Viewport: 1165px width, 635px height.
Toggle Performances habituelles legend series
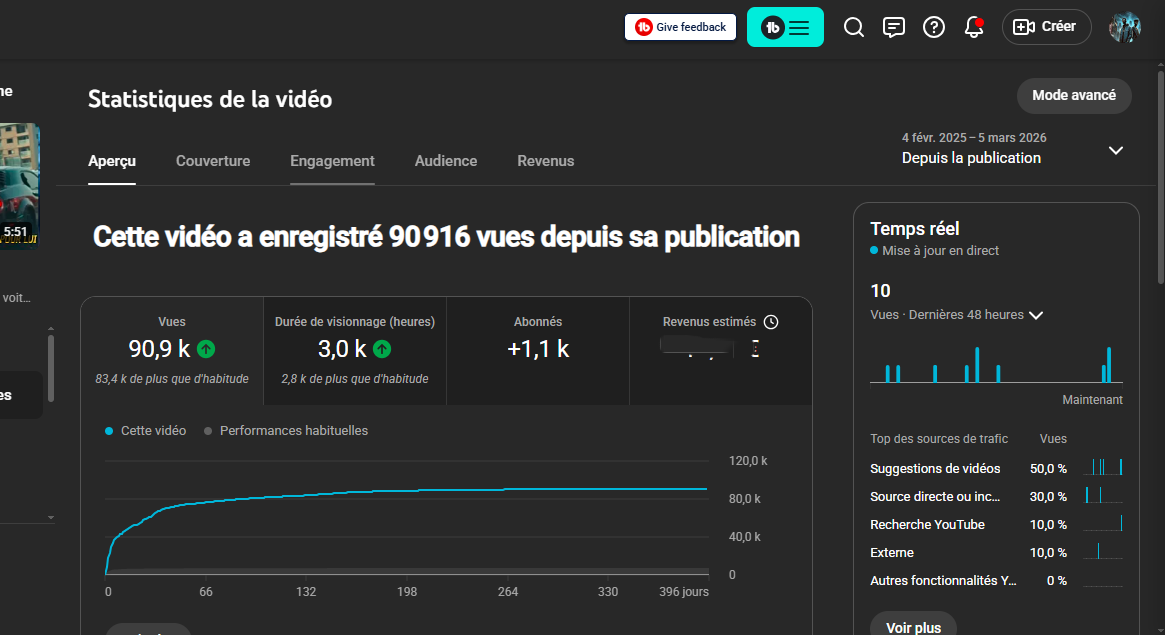(285, 431)
